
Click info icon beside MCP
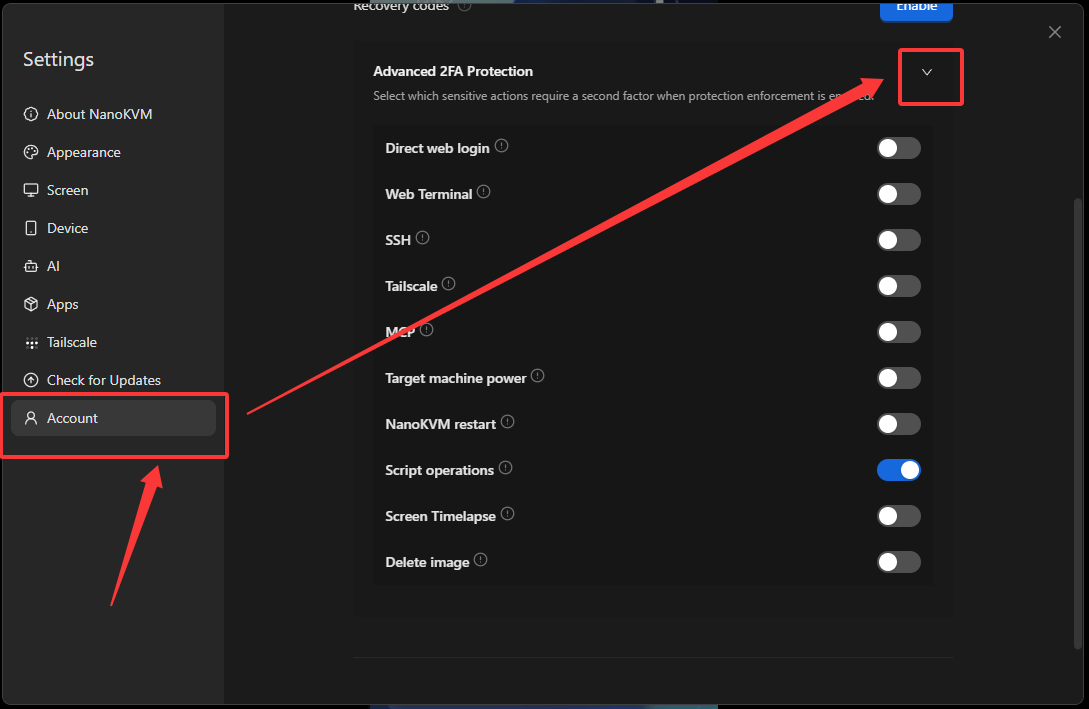click(x=426, y=329)
